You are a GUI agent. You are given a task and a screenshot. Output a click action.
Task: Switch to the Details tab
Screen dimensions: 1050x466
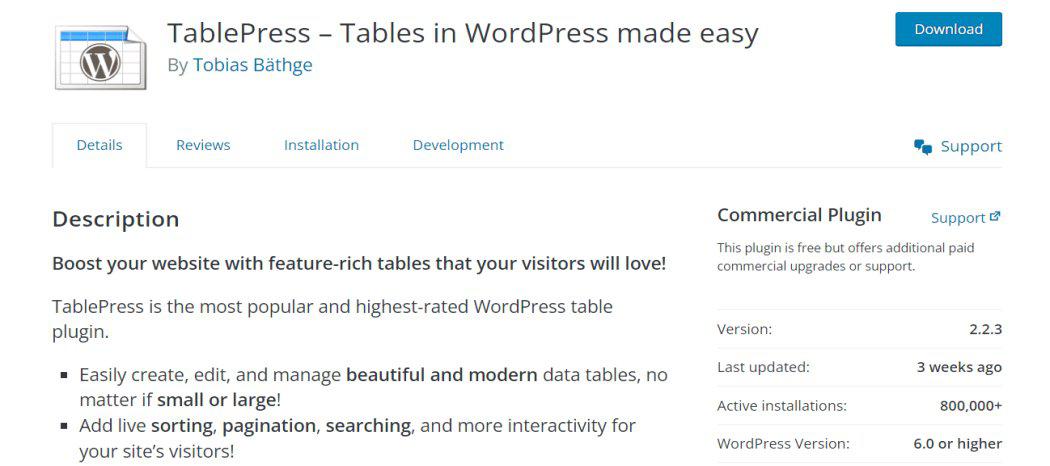99,145
